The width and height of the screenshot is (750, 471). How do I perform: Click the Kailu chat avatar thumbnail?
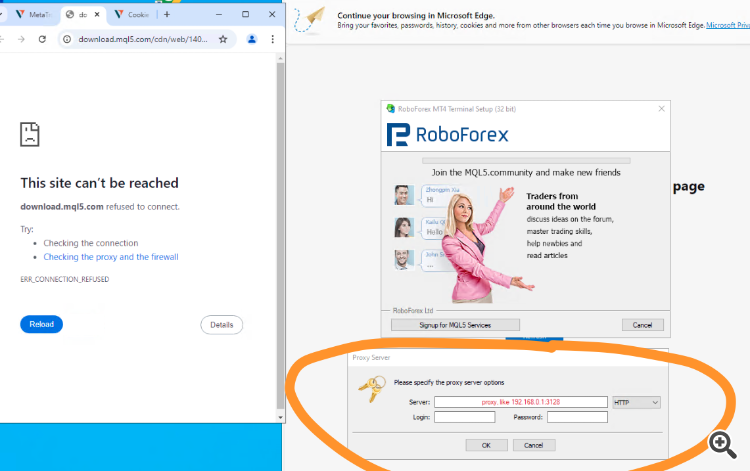coord(404,228)
